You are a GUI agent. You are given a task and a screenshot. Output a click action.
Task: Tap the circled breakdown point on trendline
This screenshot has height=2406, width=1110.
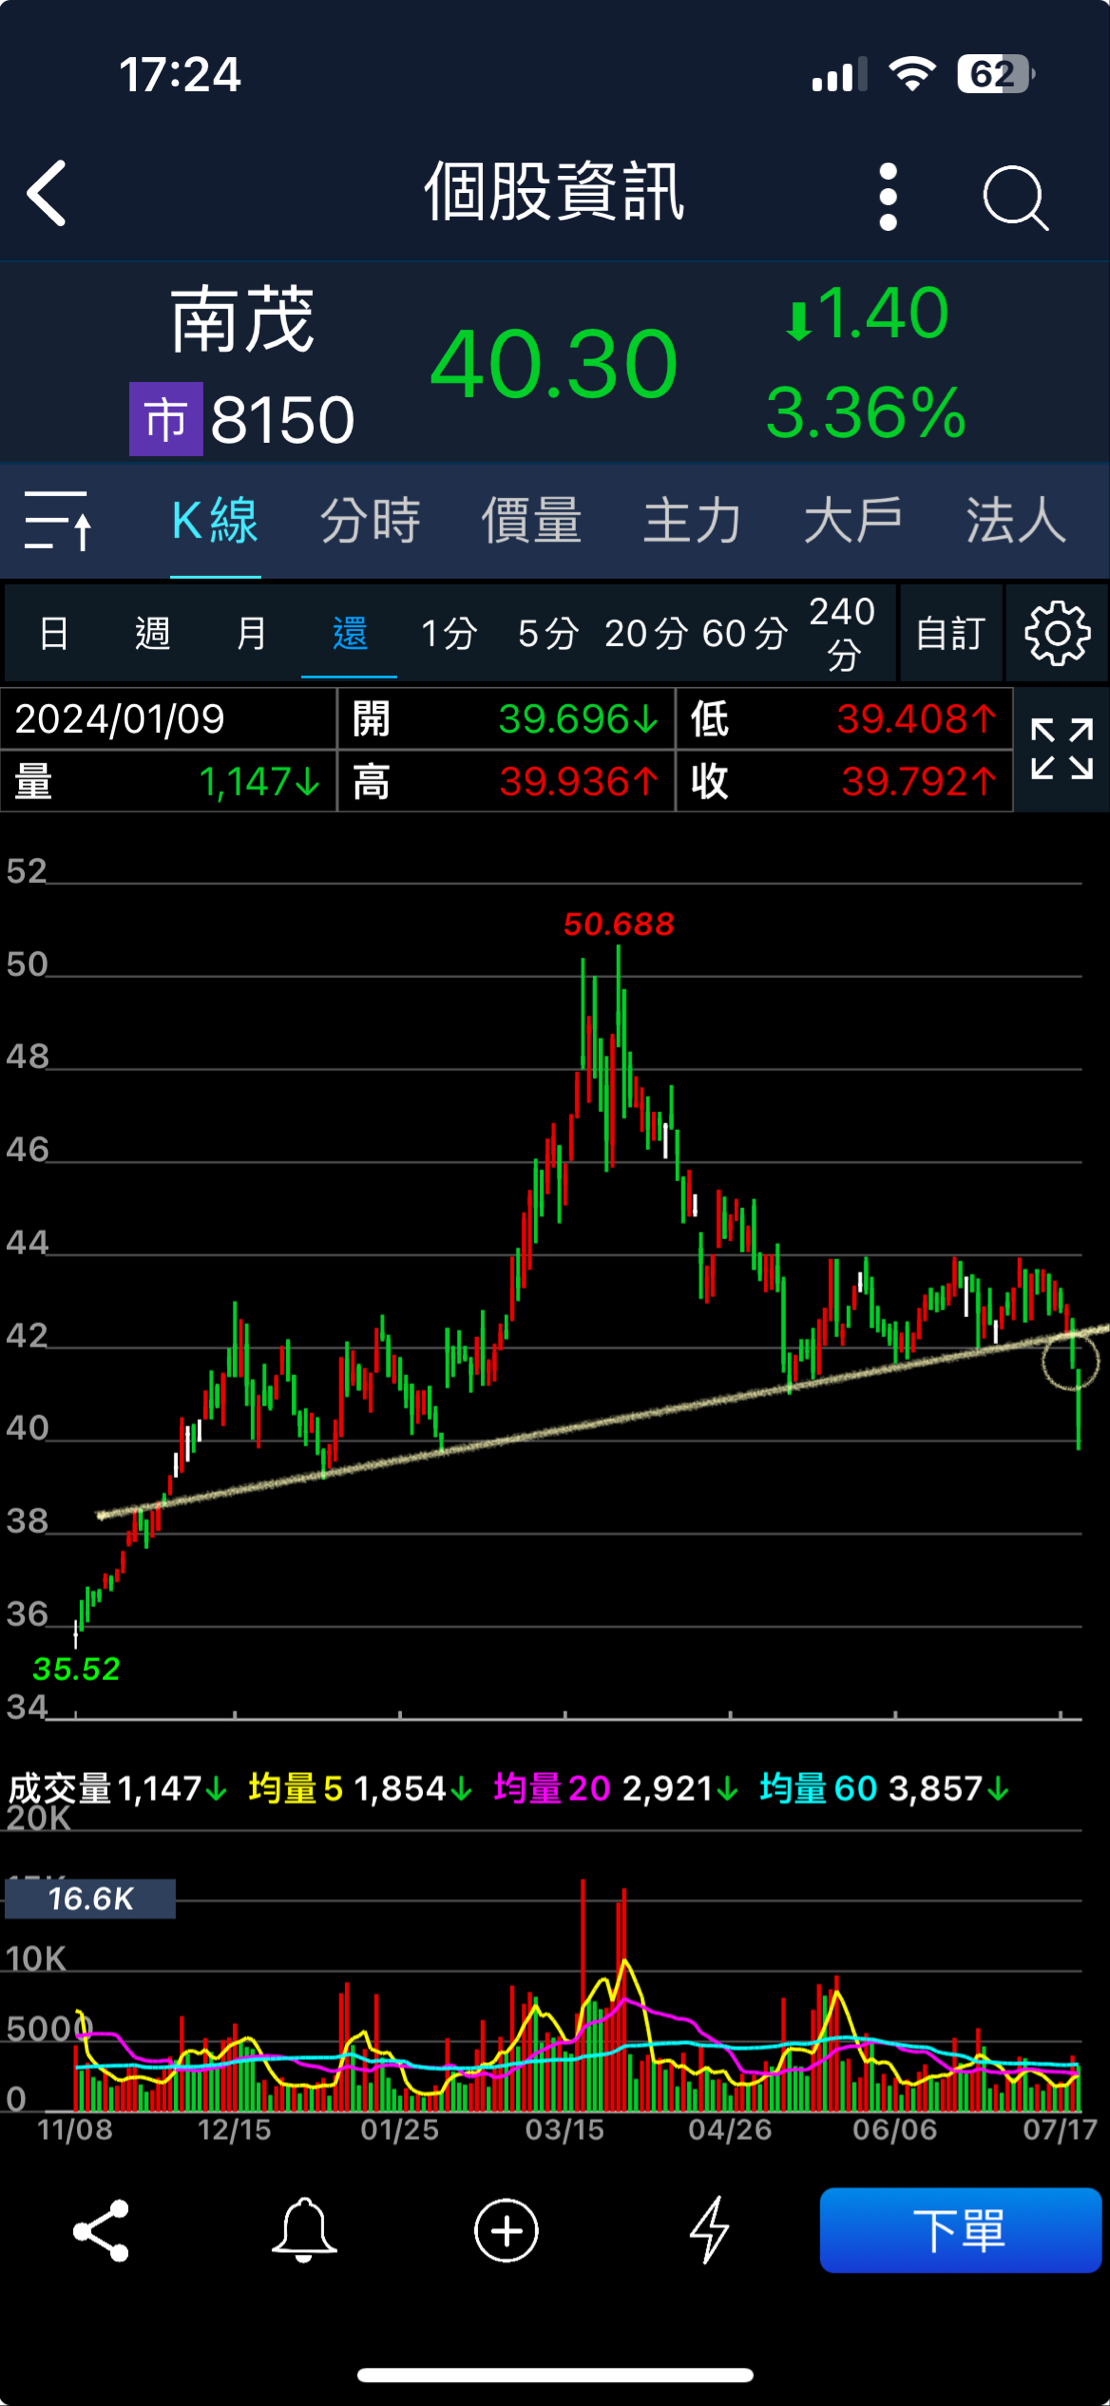pyautogui.click(x=1070, y=1360)
